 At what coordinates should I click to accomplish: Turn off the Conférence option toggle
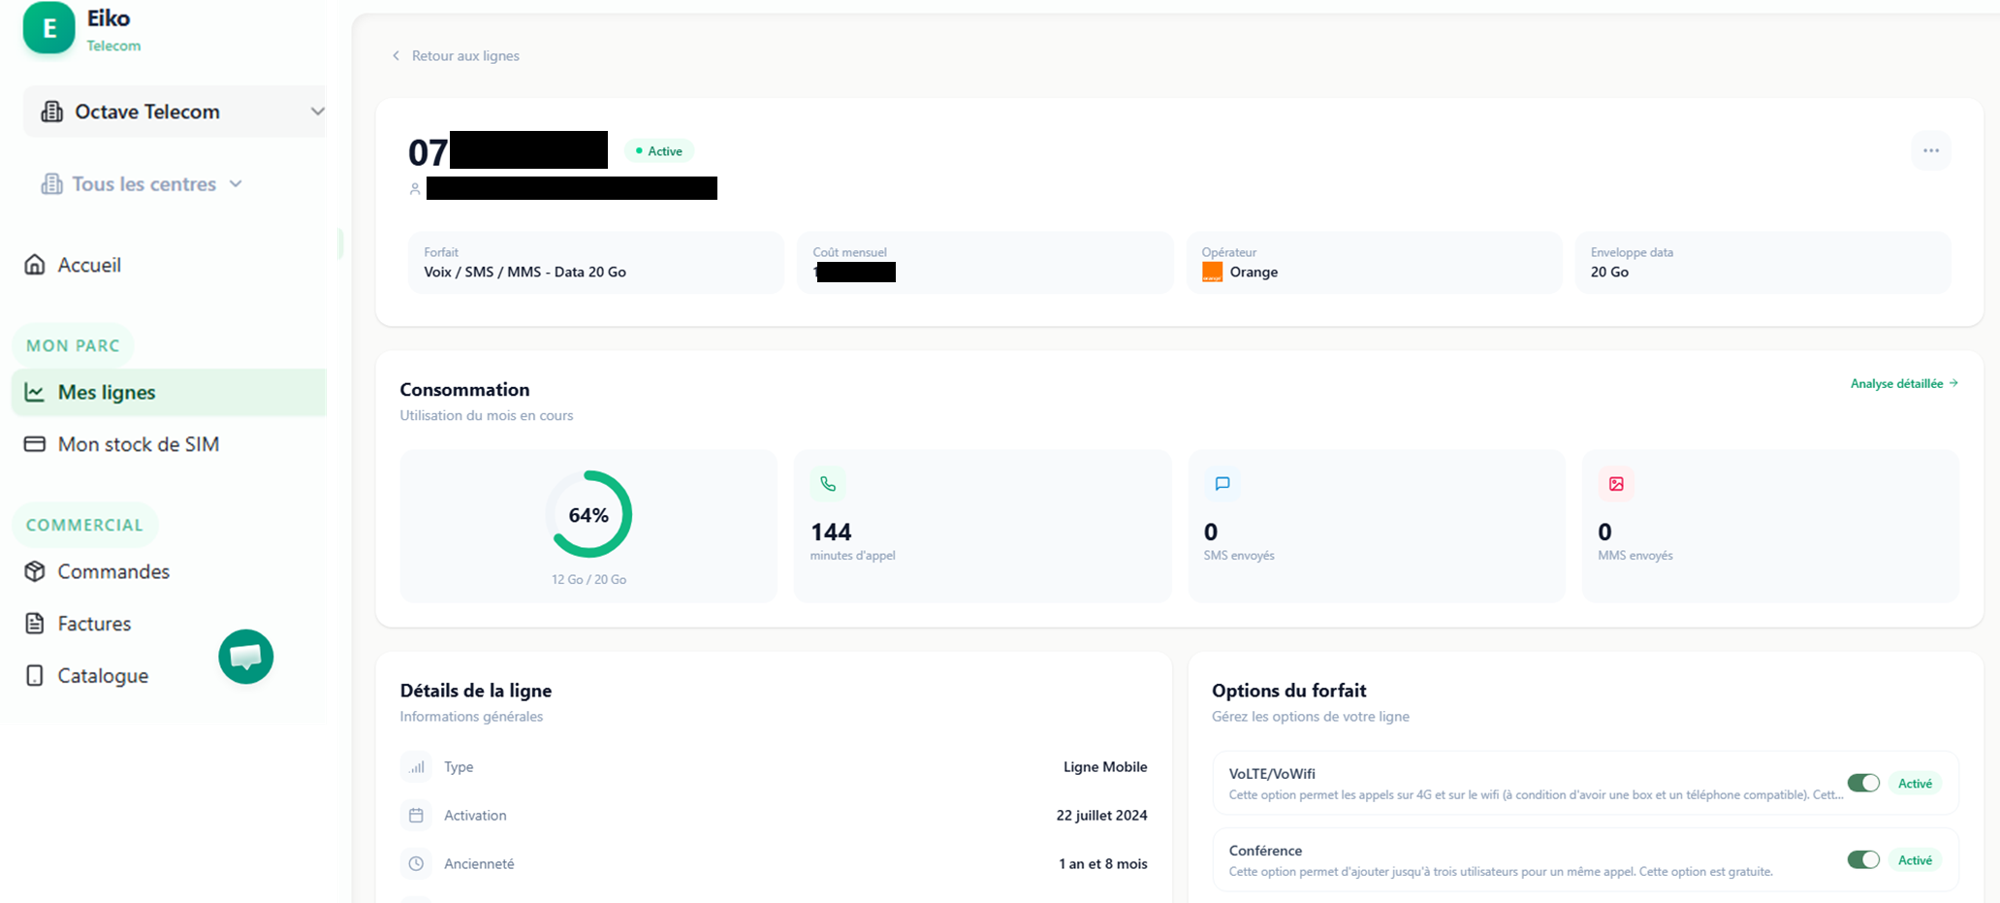(x=1863, y=860)
